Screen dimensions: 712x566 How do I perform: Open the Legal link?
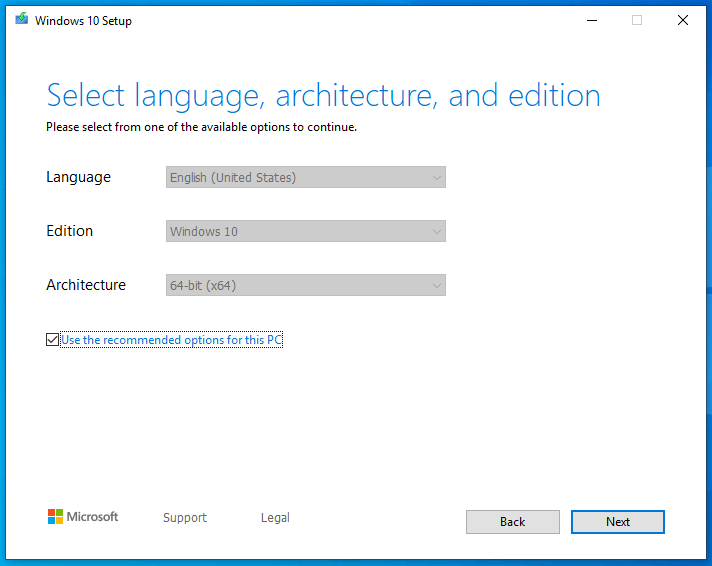point(275,518)
